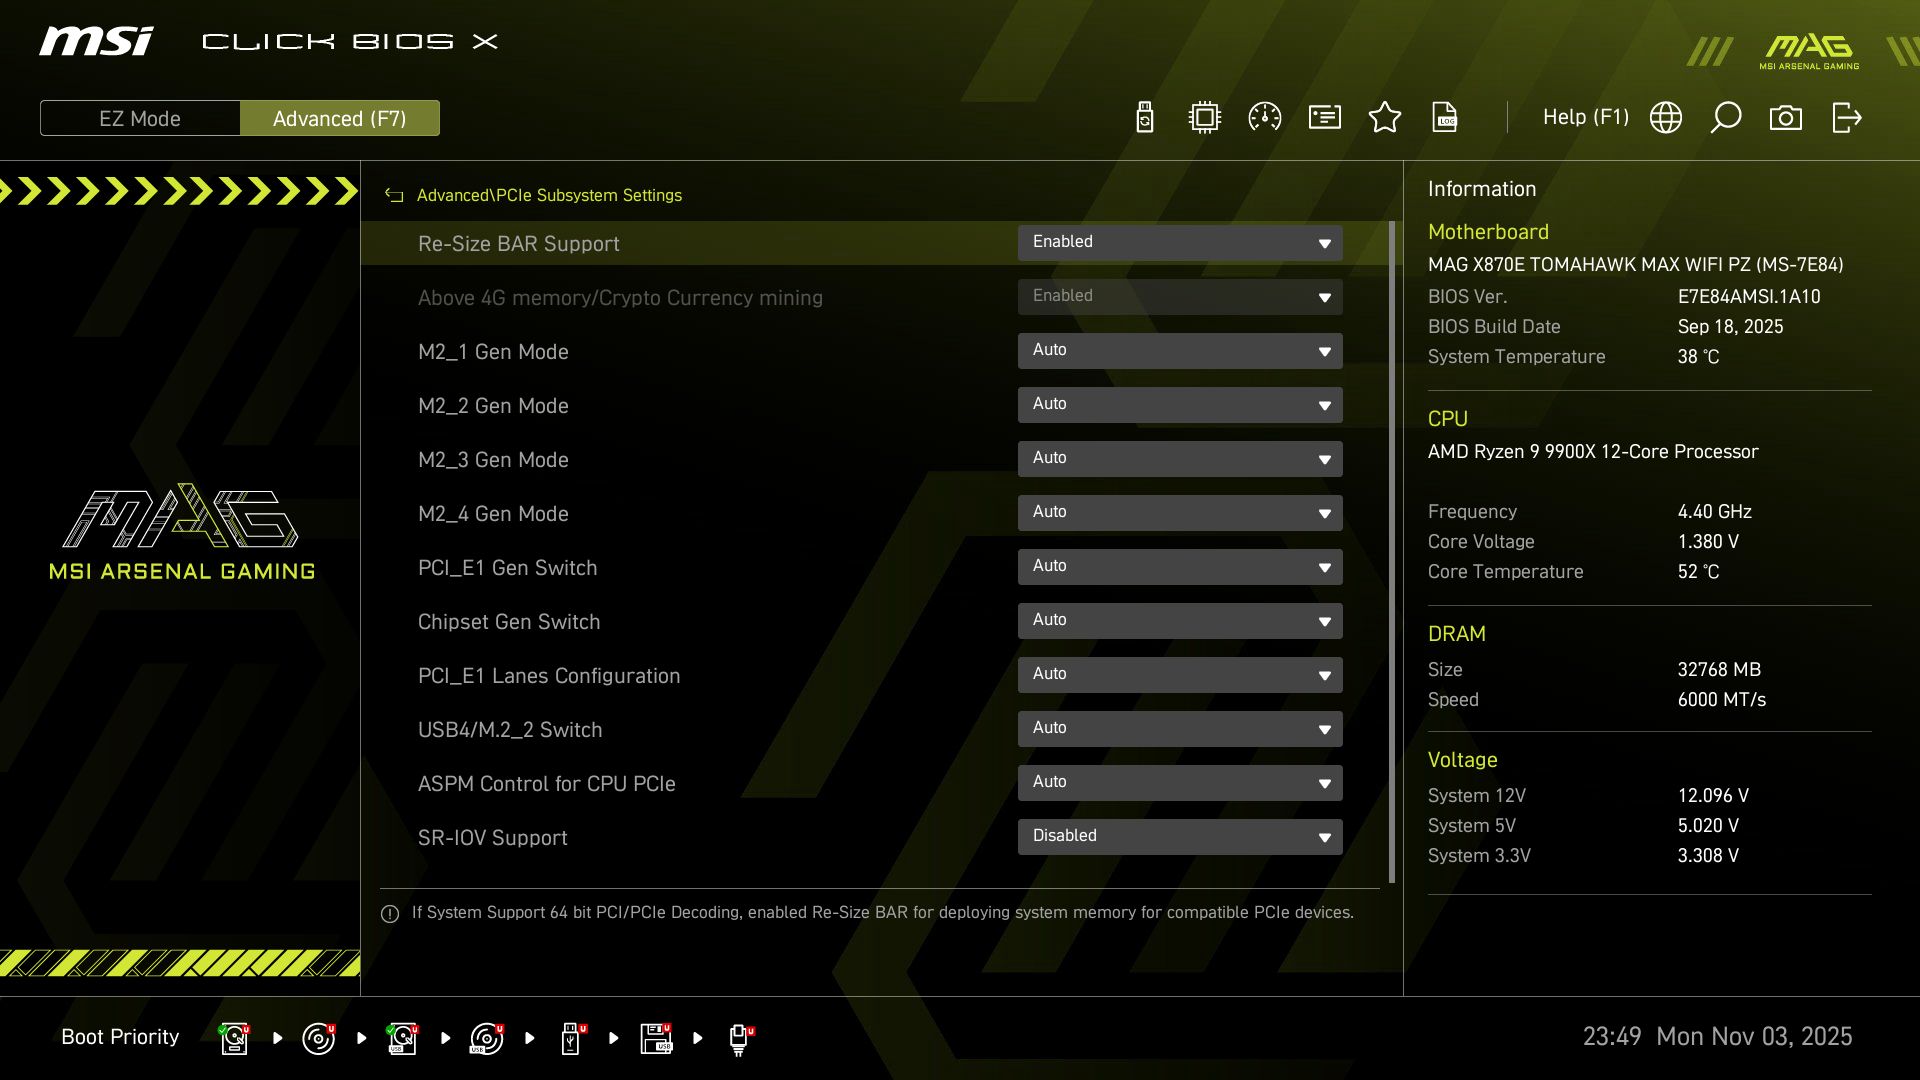The width and height of the screenshot is (1920, 1080).
Task: Click the exit BIOS arrow icon
Action: (1845, 117)
